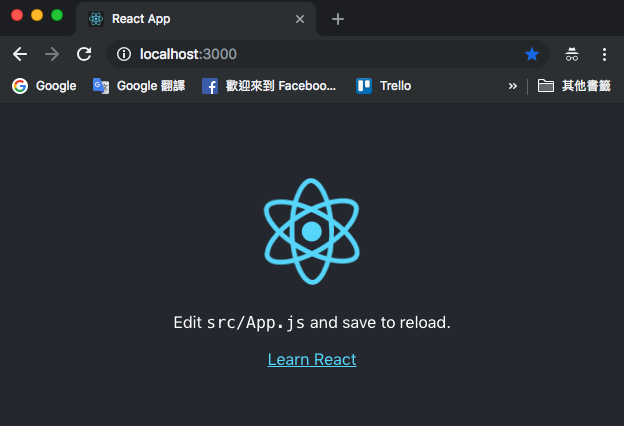The image size is (624, 426).
Task: Select the React App tab
Action: coord(196,19)
